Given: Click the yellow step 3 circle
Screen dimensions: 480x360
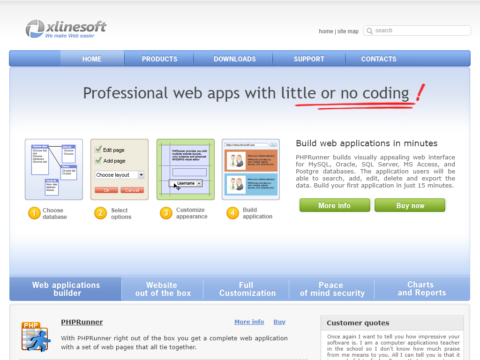Looking at the screenshot, I should 166,213.
